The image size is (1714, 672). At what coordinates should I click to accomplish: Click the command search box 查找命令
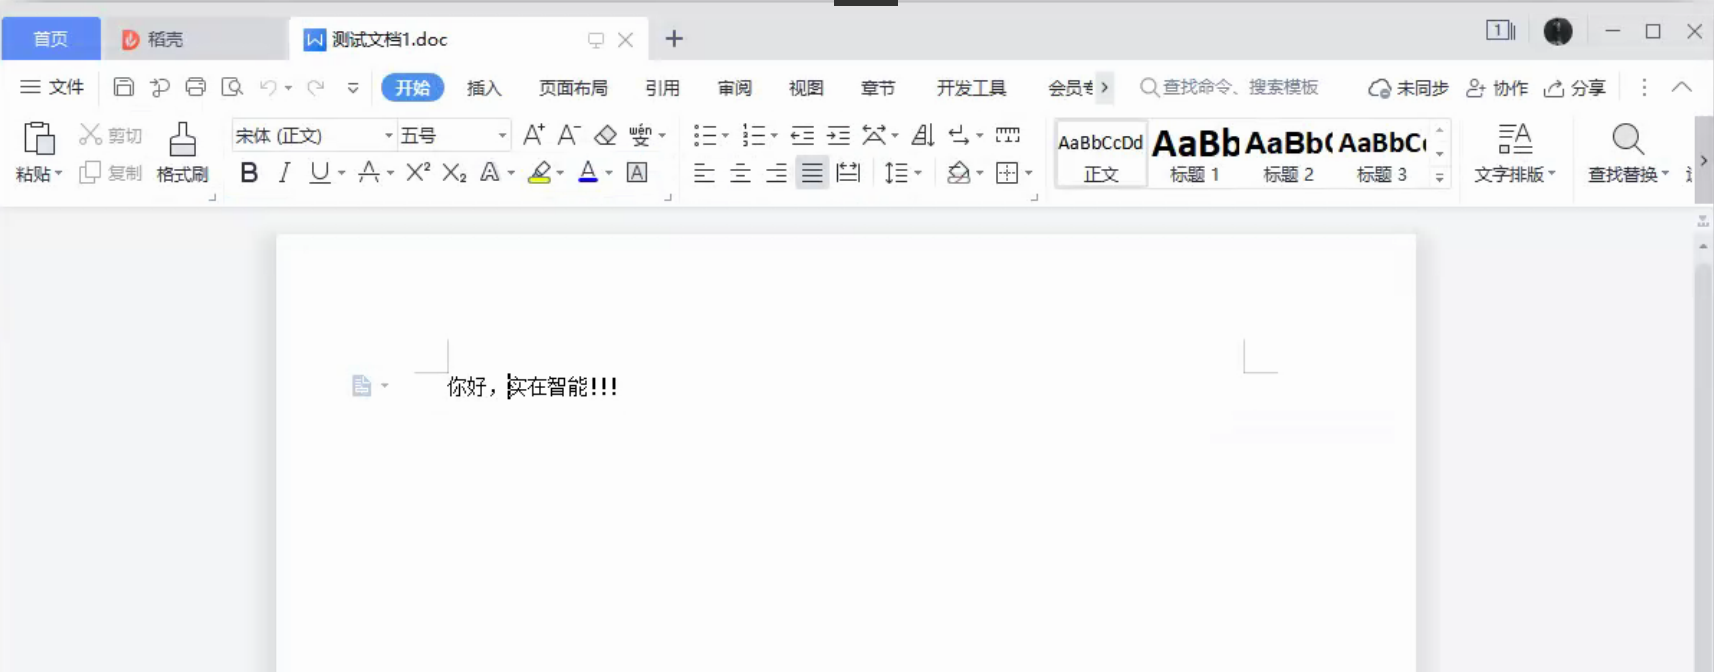(1240, 88)
